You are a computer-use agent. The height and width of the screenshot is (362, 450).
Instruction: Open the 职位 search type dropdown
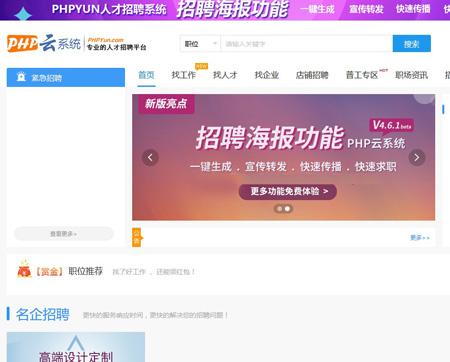point(201,44)
